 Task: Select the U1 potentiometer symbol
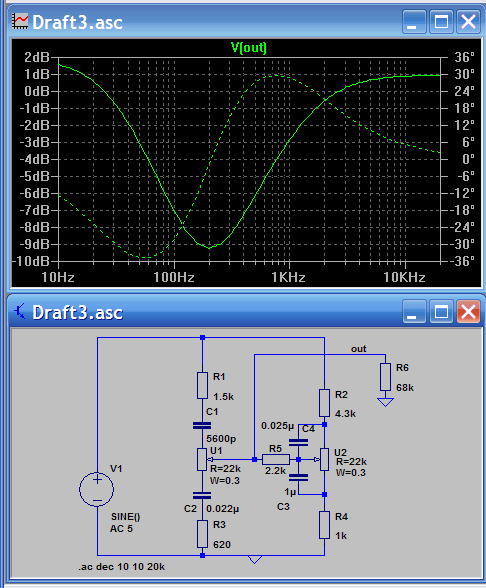tap(203, 459)
